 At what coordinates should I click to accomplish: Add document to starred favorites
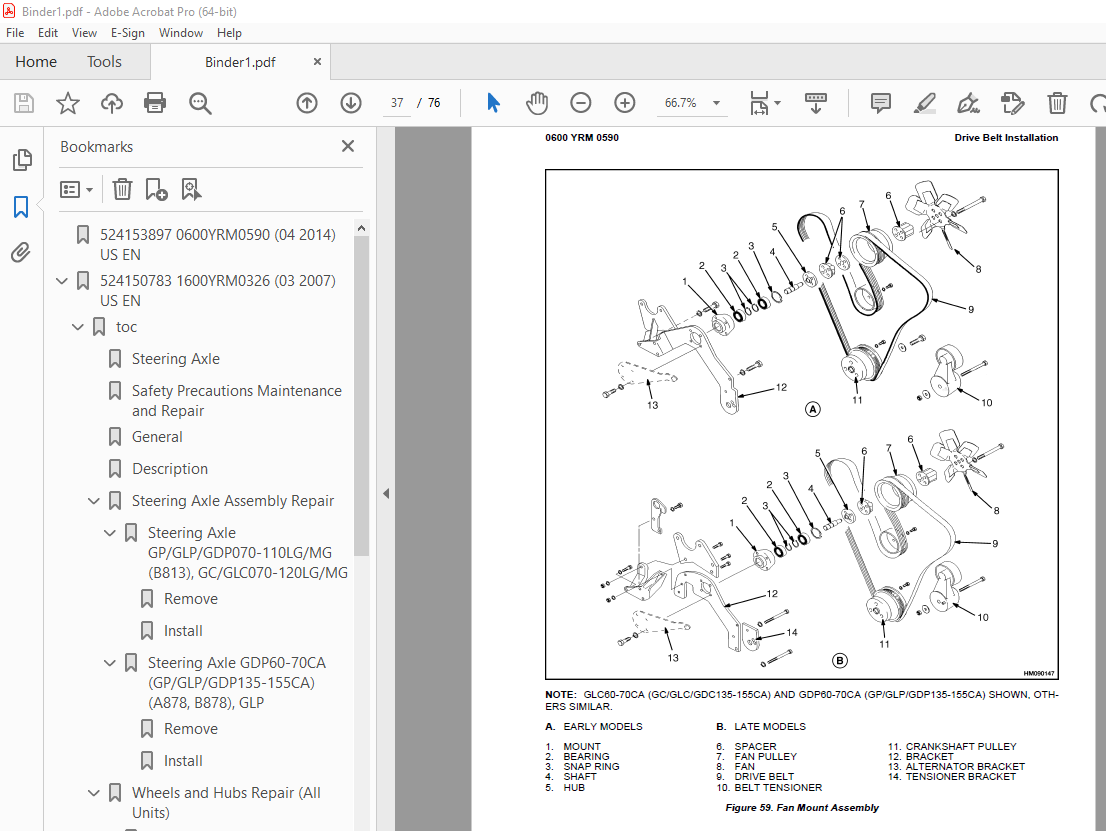(x=68, y=103)
